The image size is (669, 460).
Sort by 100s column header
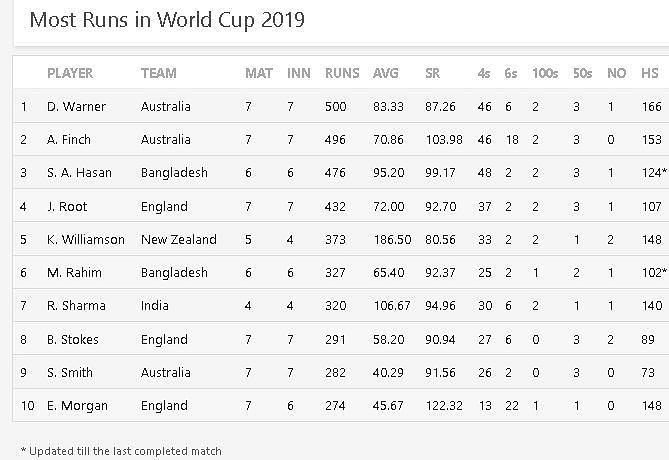pos(545,73)
